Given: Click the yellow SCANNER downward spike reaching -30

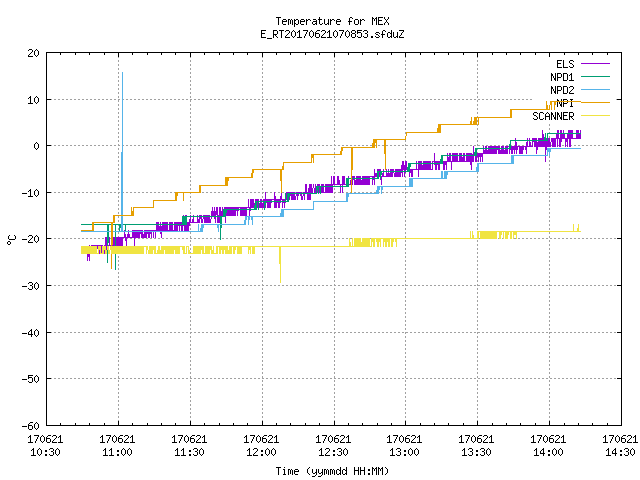Looking at the screenshot, I should click(x=280, y=265).
